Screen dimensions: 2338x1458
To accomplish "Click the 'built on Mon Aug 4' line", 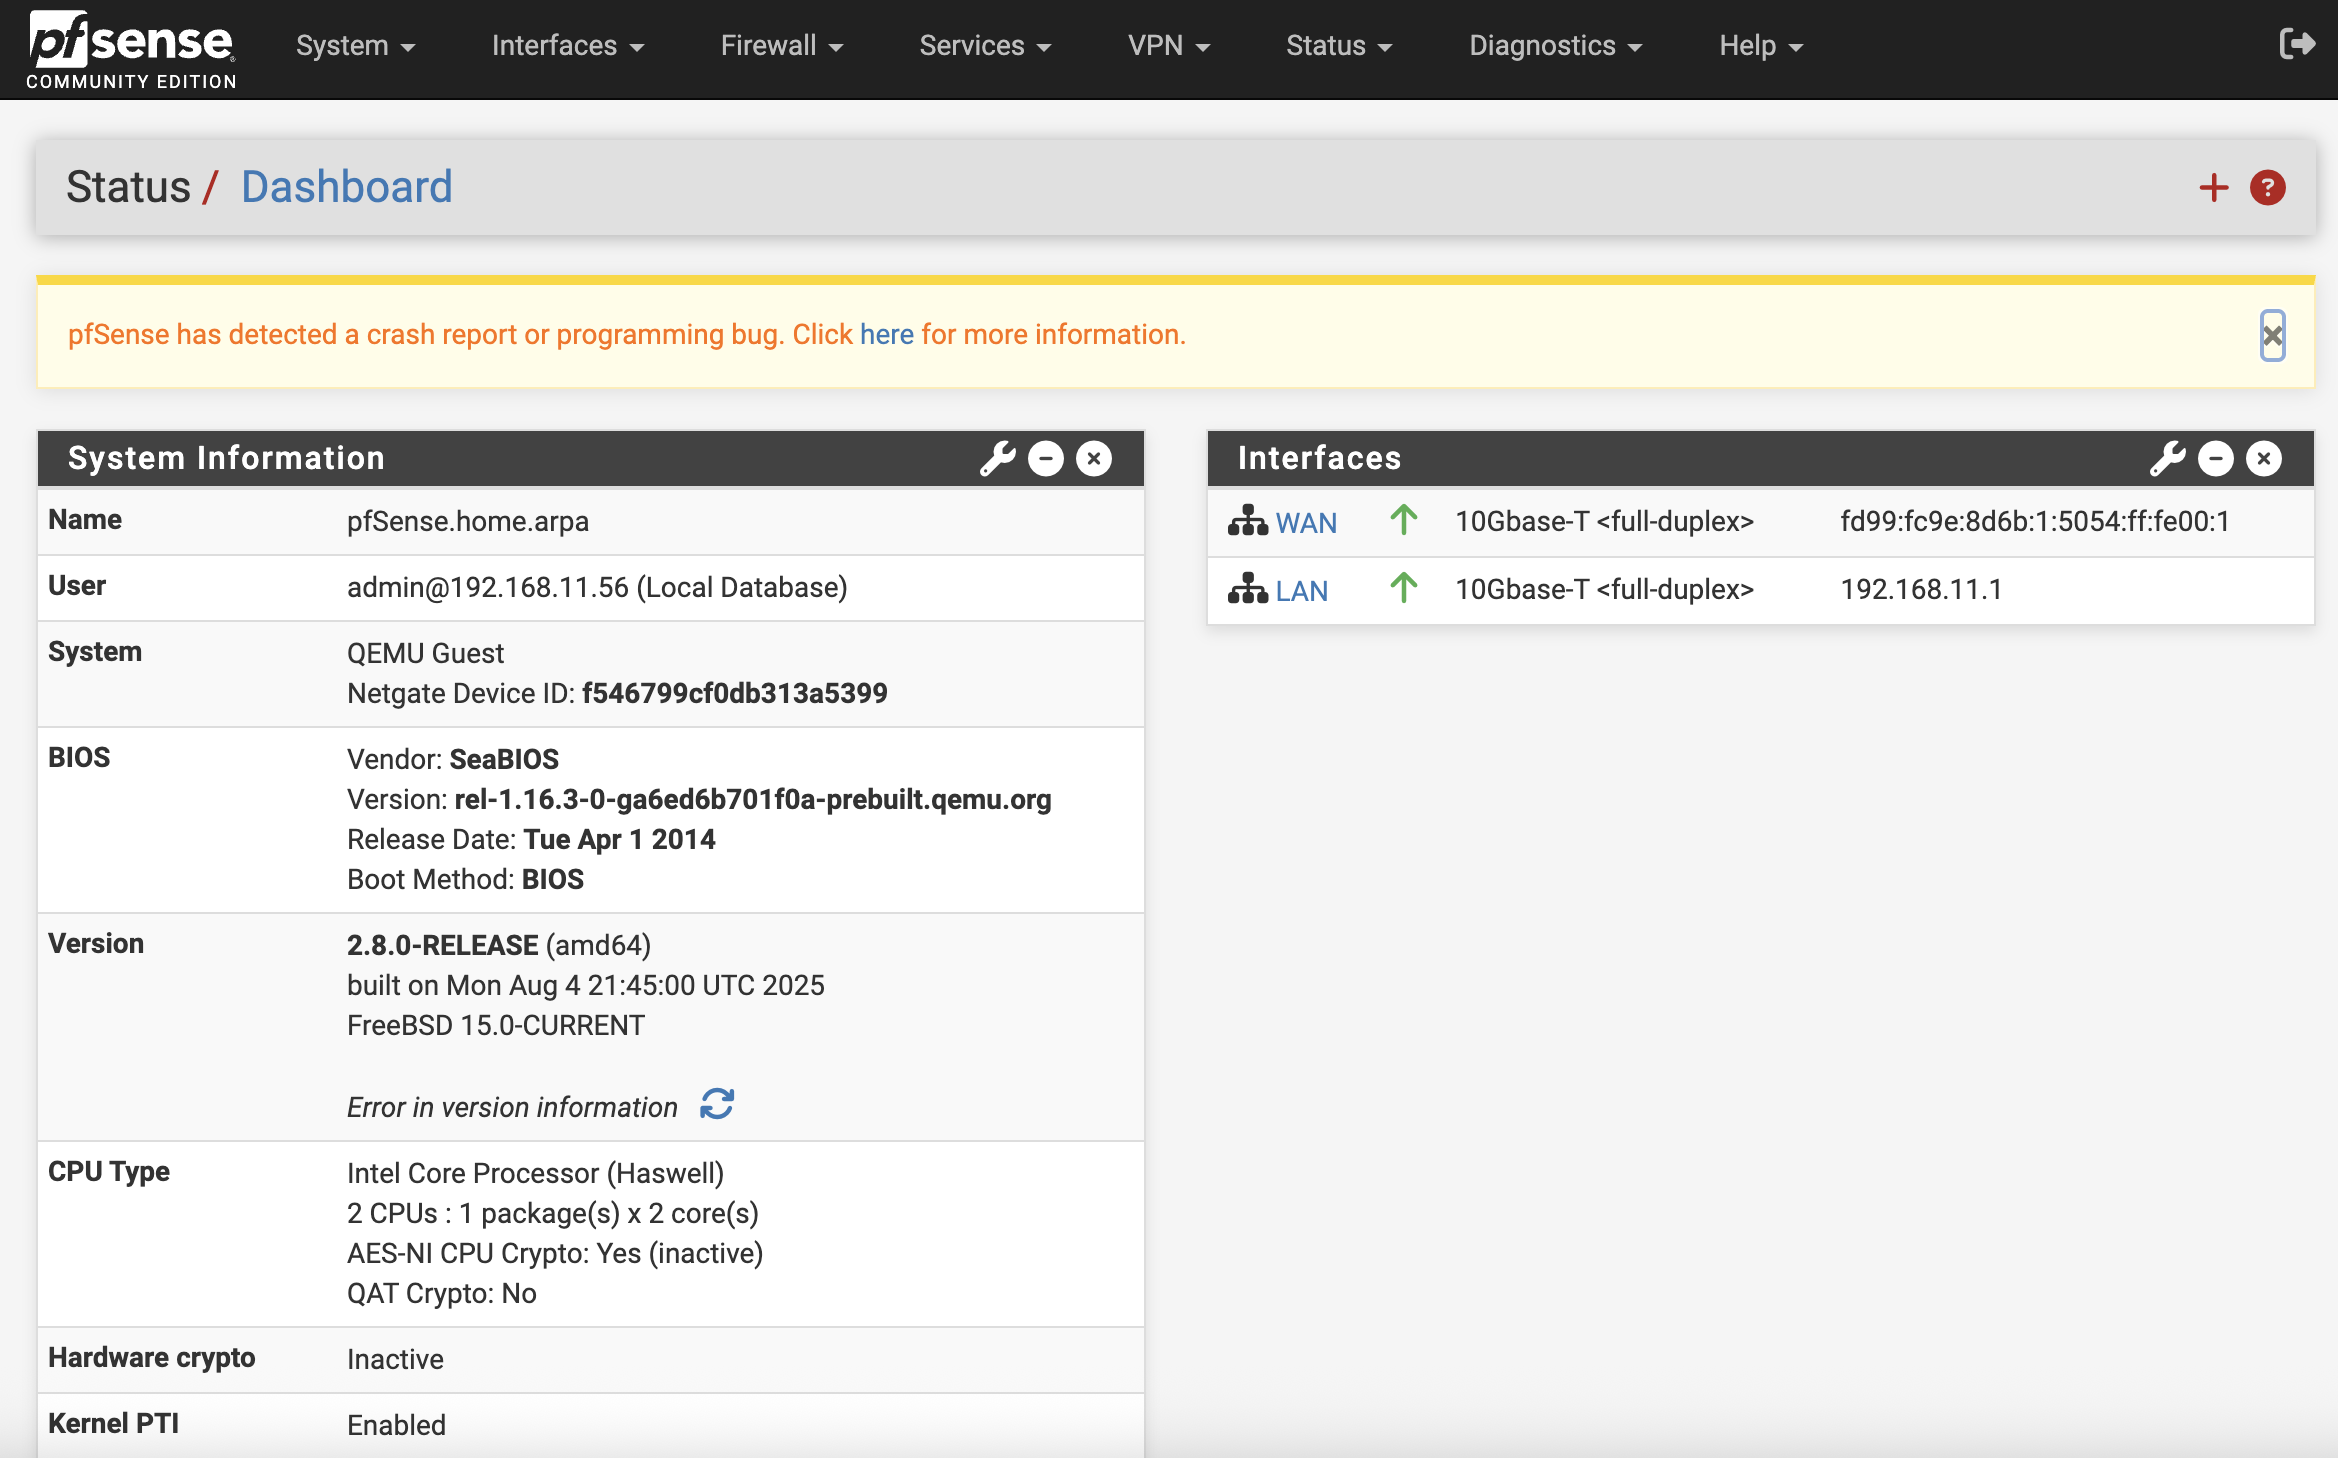I will point(586,985).
